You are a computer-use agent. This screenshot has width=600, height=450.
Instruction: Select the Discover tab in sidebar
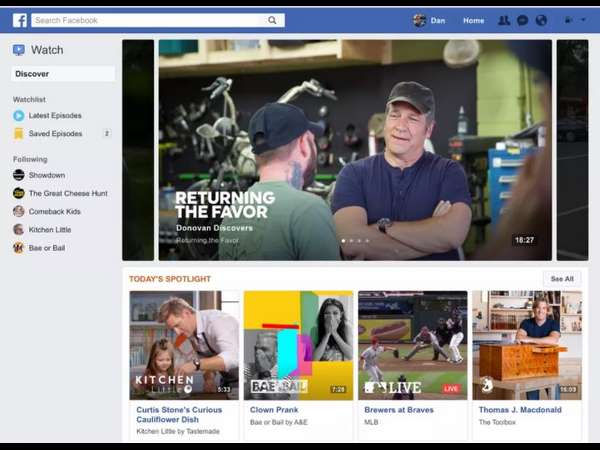pos(62,74)
